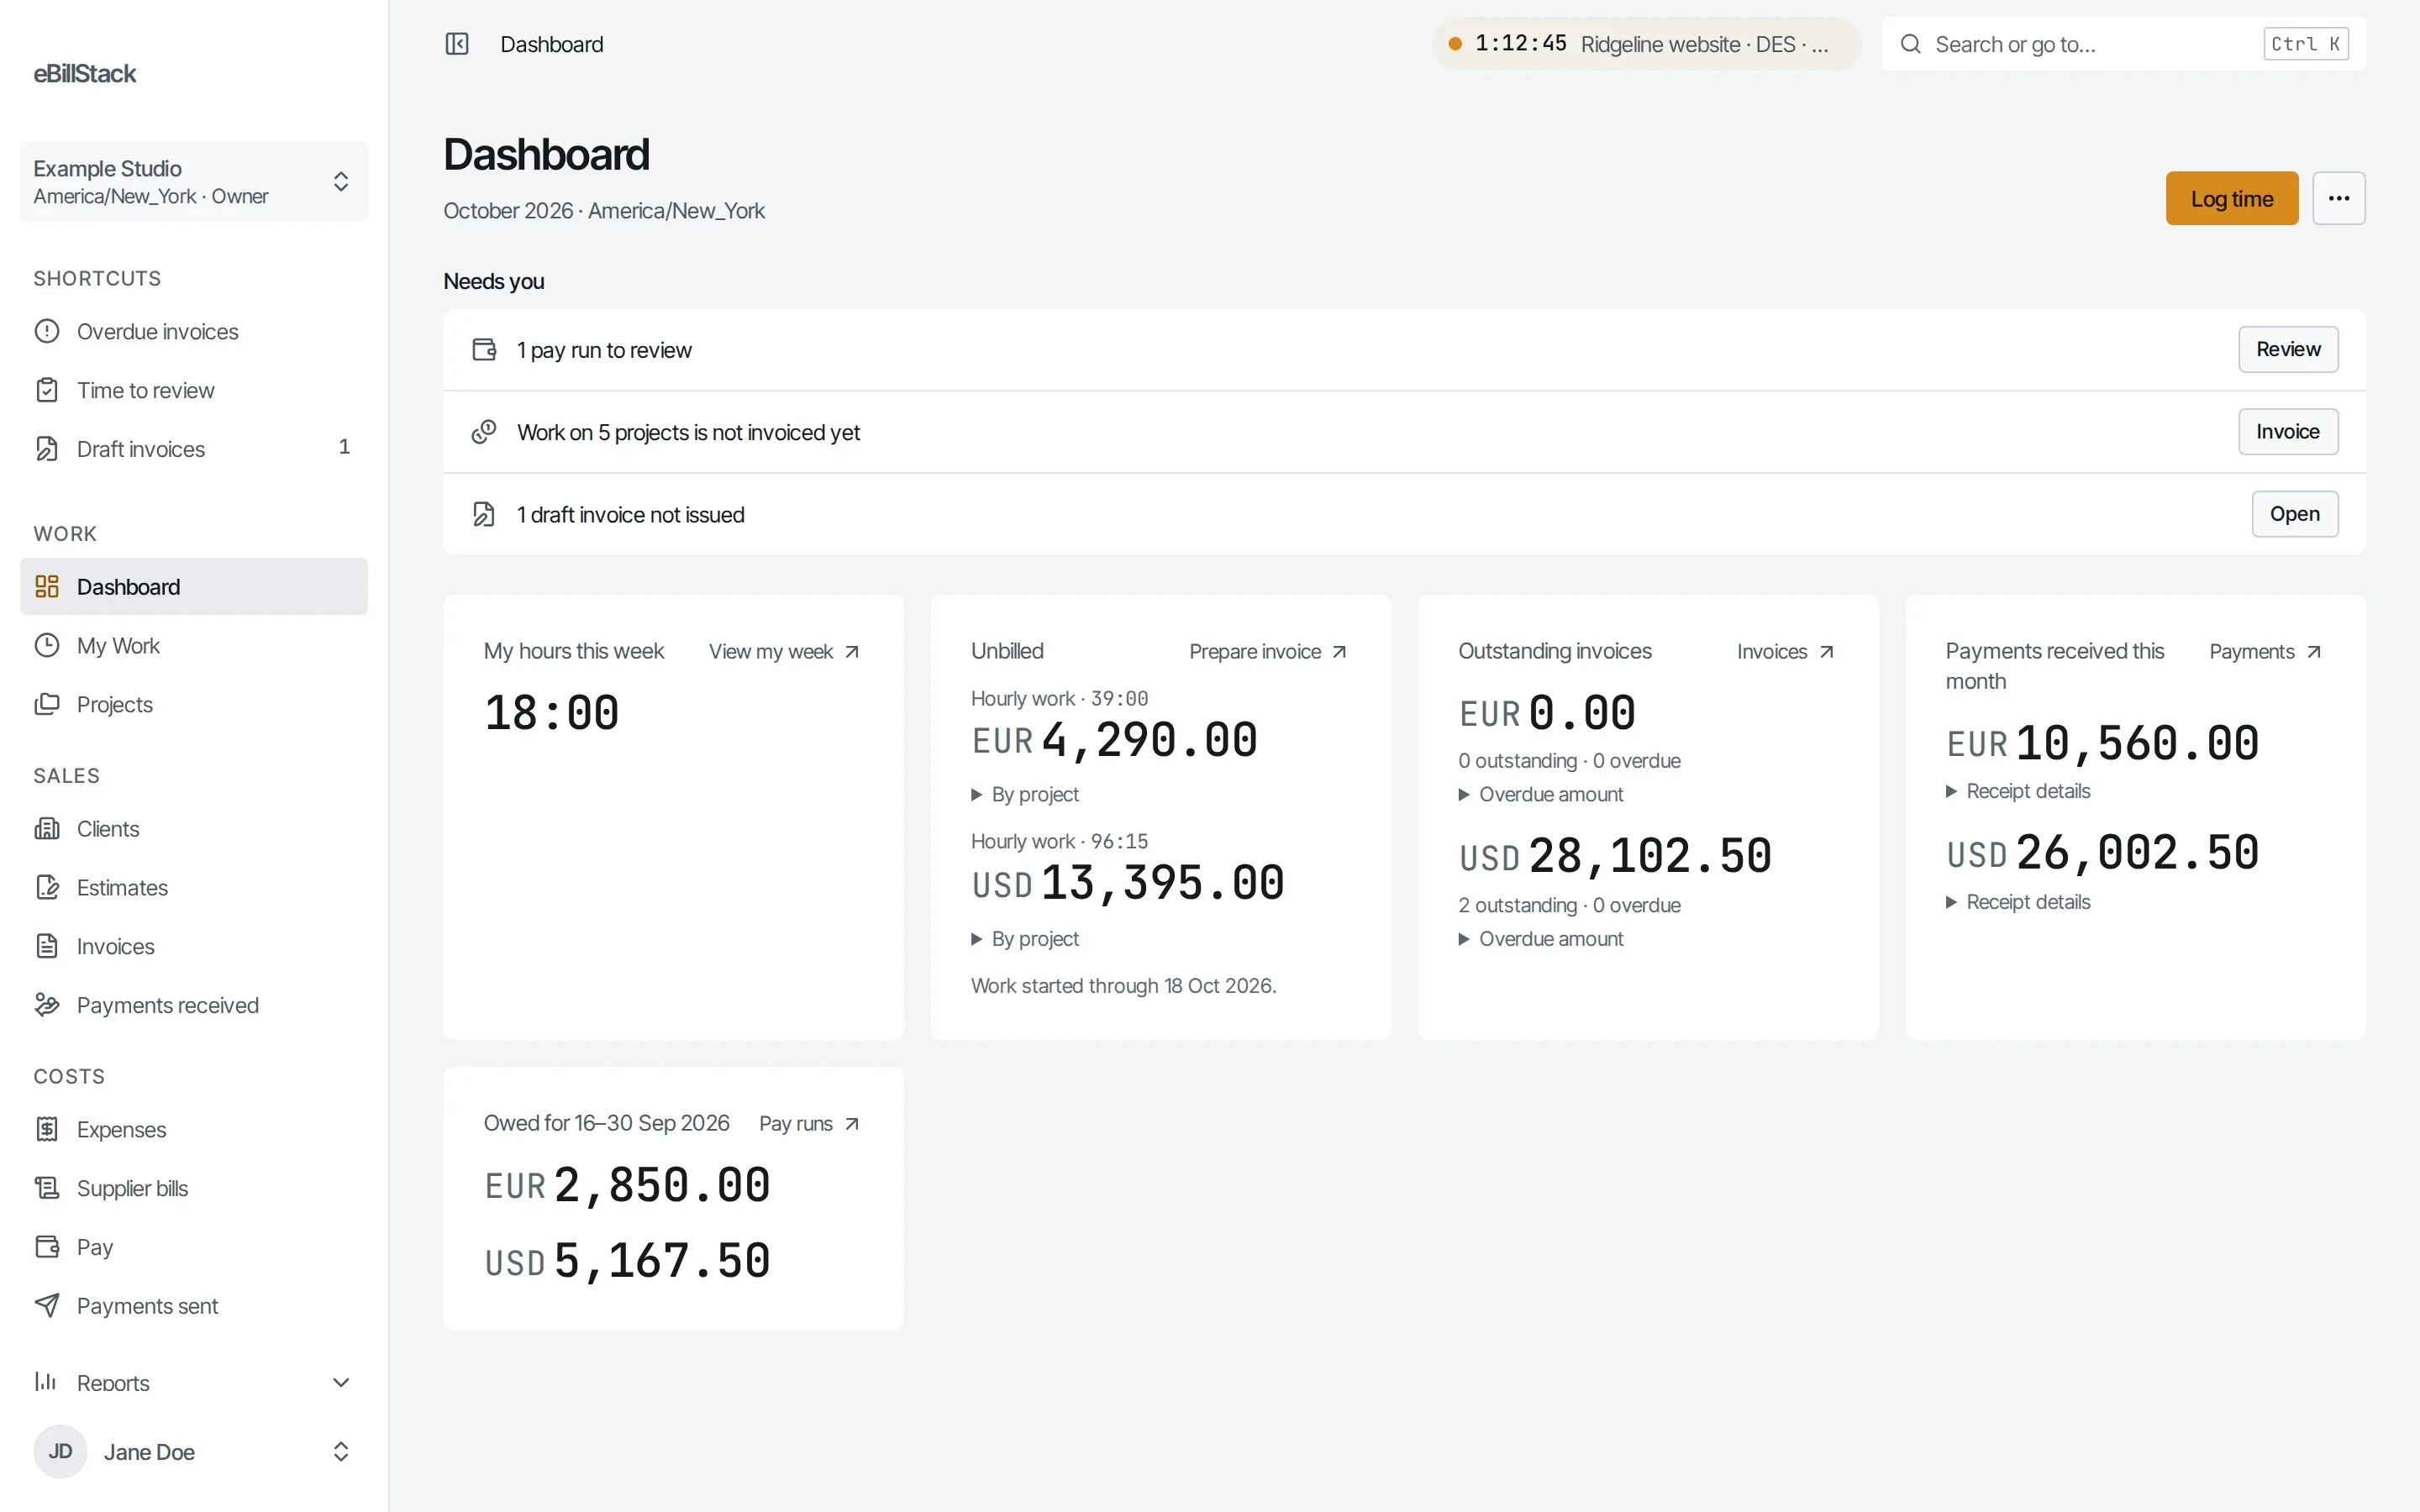The height and width of the screenshot is (1512, 2420).
Task: Open Supplier bills in the sidebar
Action: 194,1188
